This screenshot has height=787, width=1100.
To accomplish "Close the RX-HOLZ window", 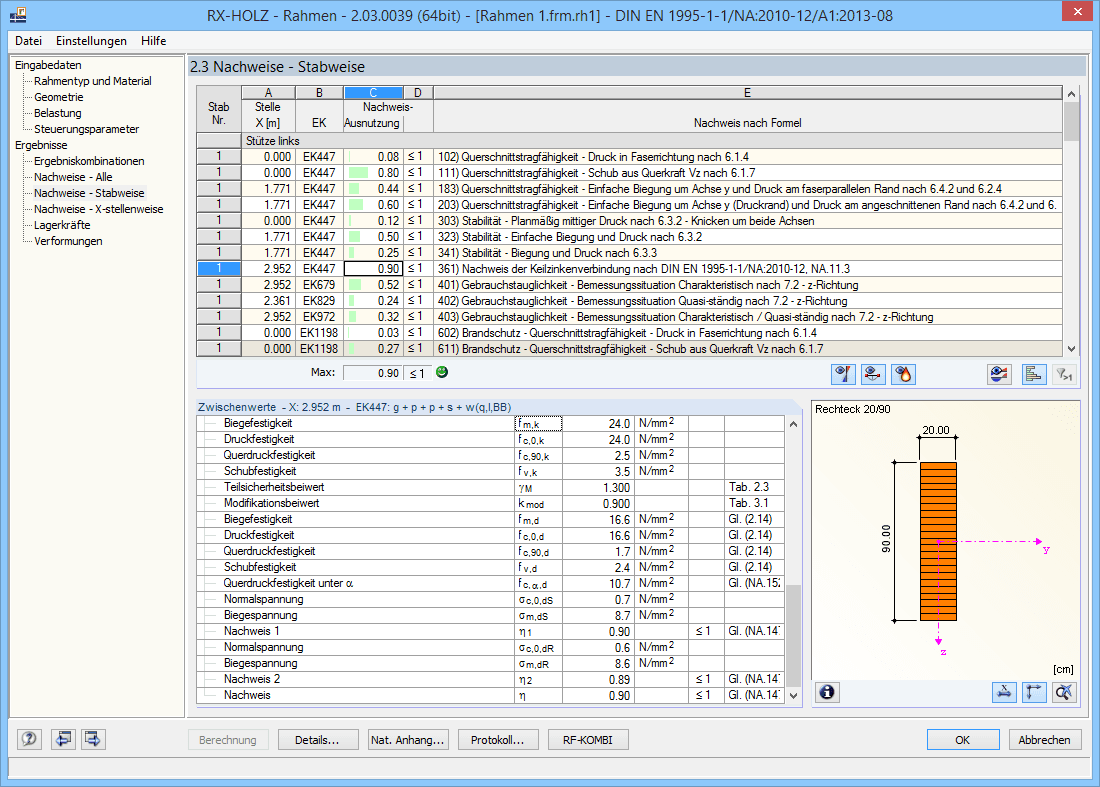I will click(1078, 11).
